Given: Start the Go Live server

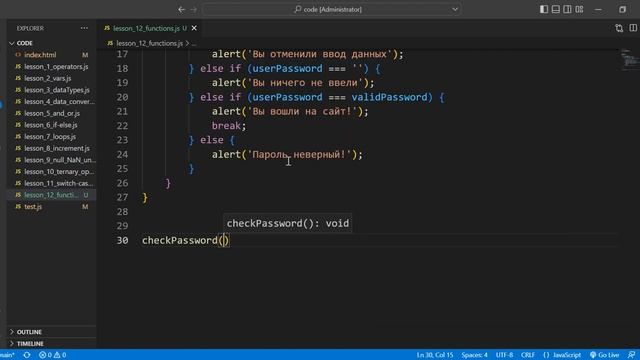Looking at the screenshot, I should pos(604,355).
